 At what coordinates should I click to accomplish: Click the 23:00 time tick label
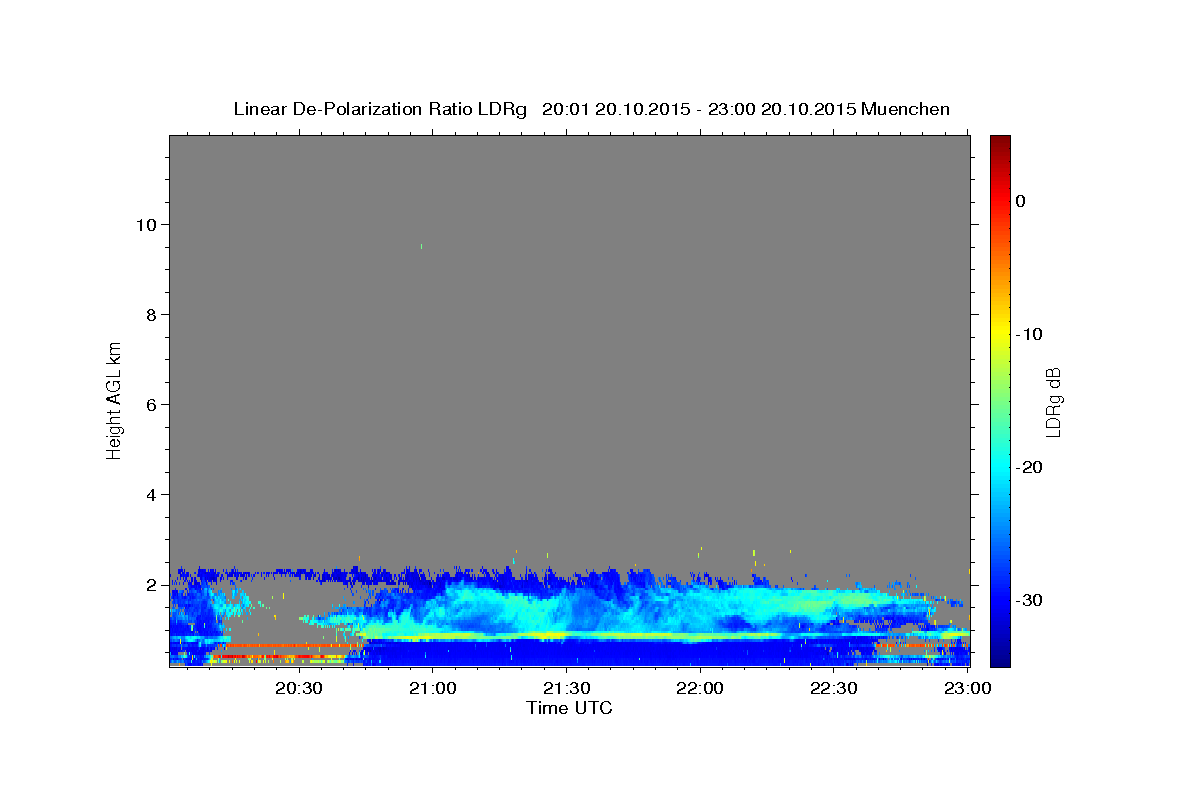coord(968,688)
